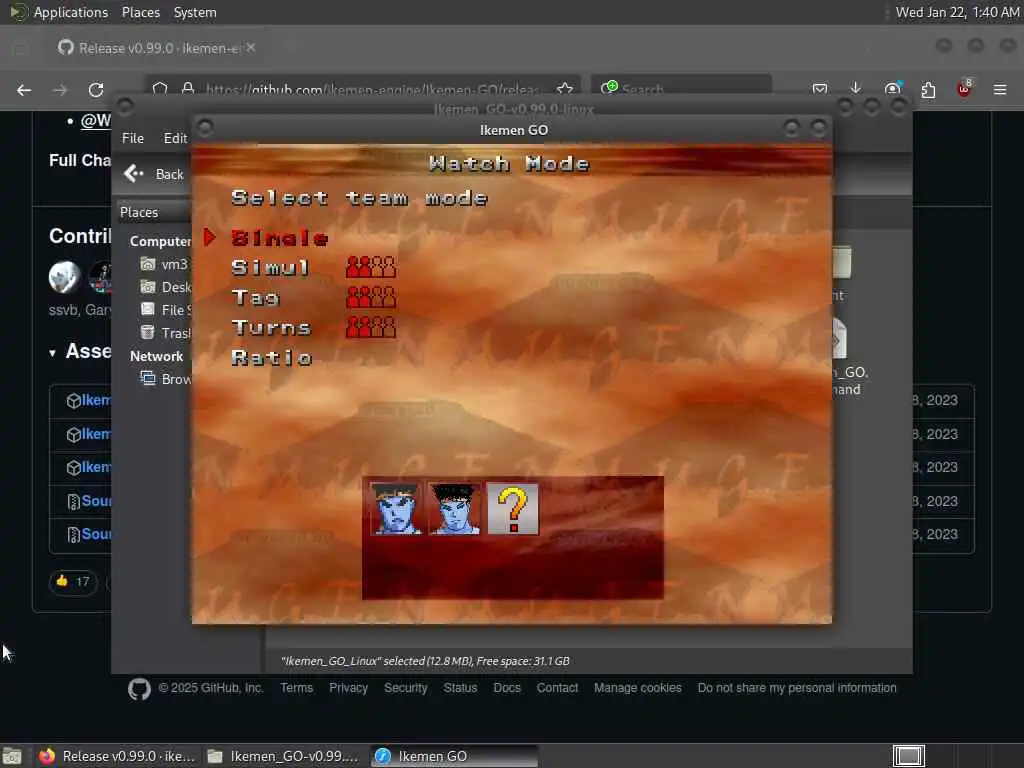Click GitHub logo in page footer
This screenshot has width=1024, height=768.
click(139, 688)
